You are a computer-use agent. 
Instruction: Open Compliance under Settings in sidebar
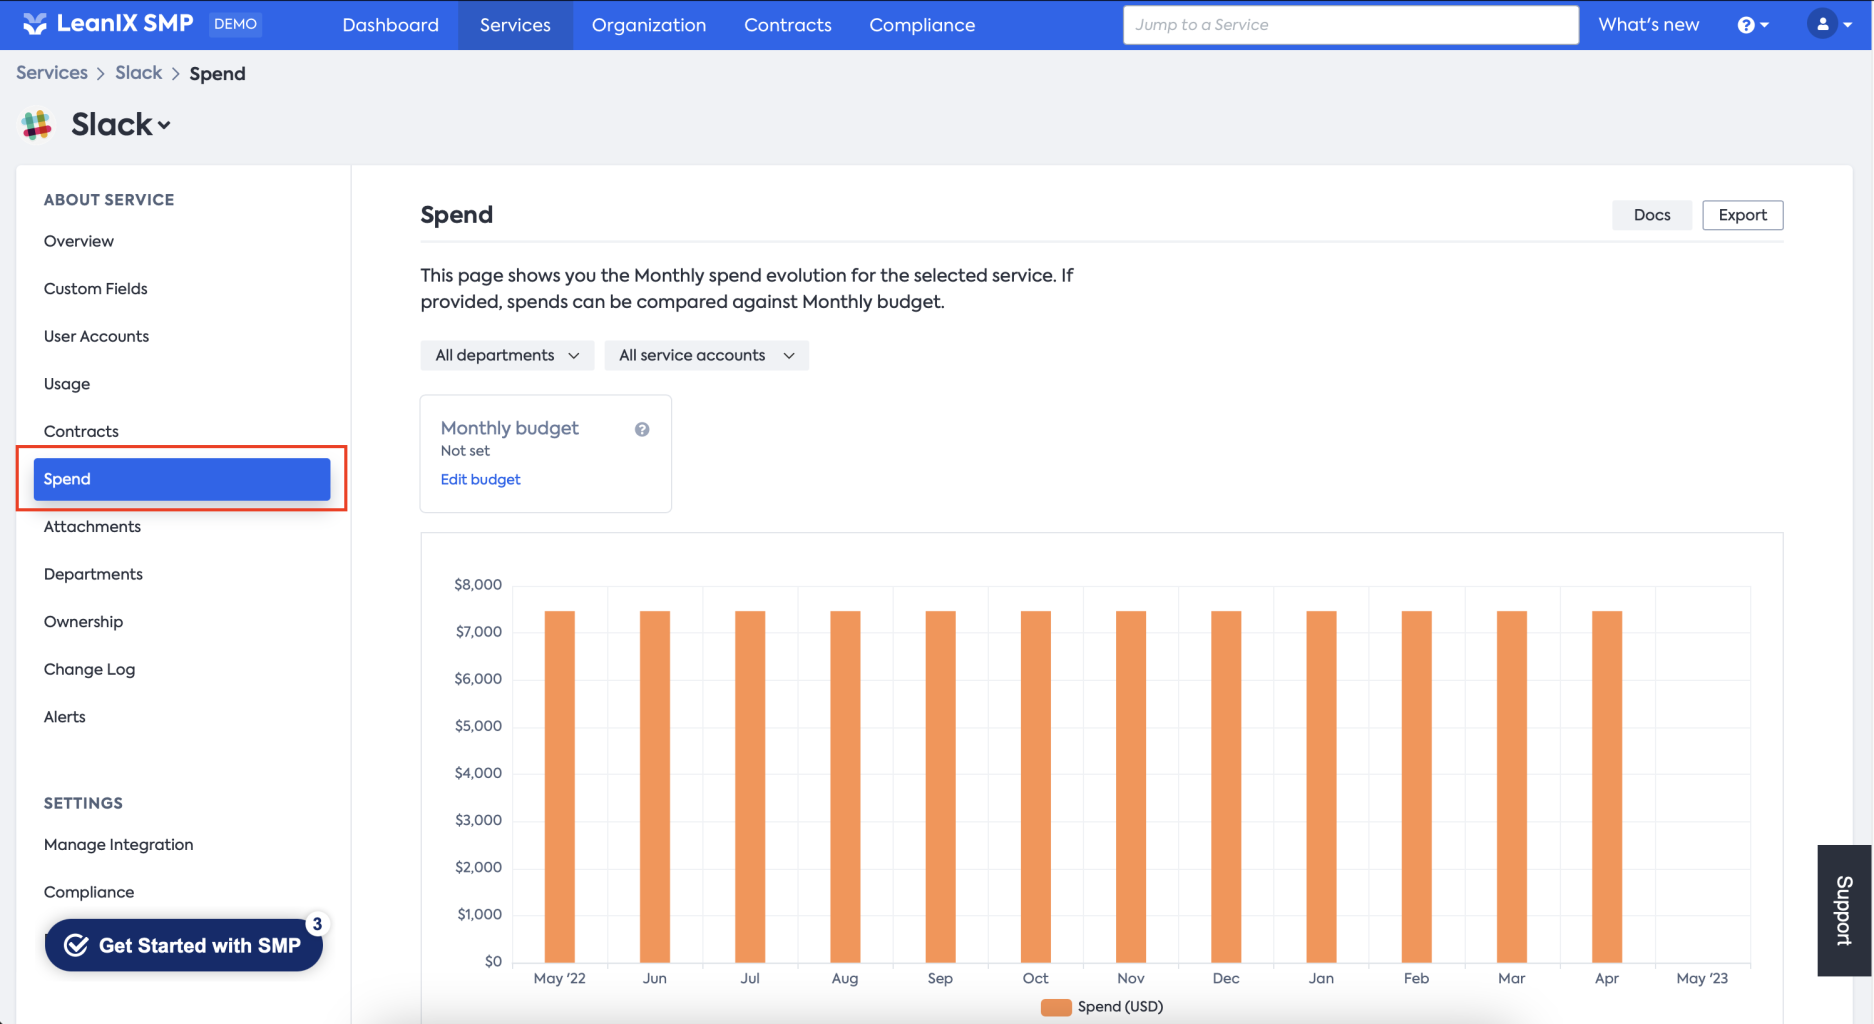click(89, 892)
